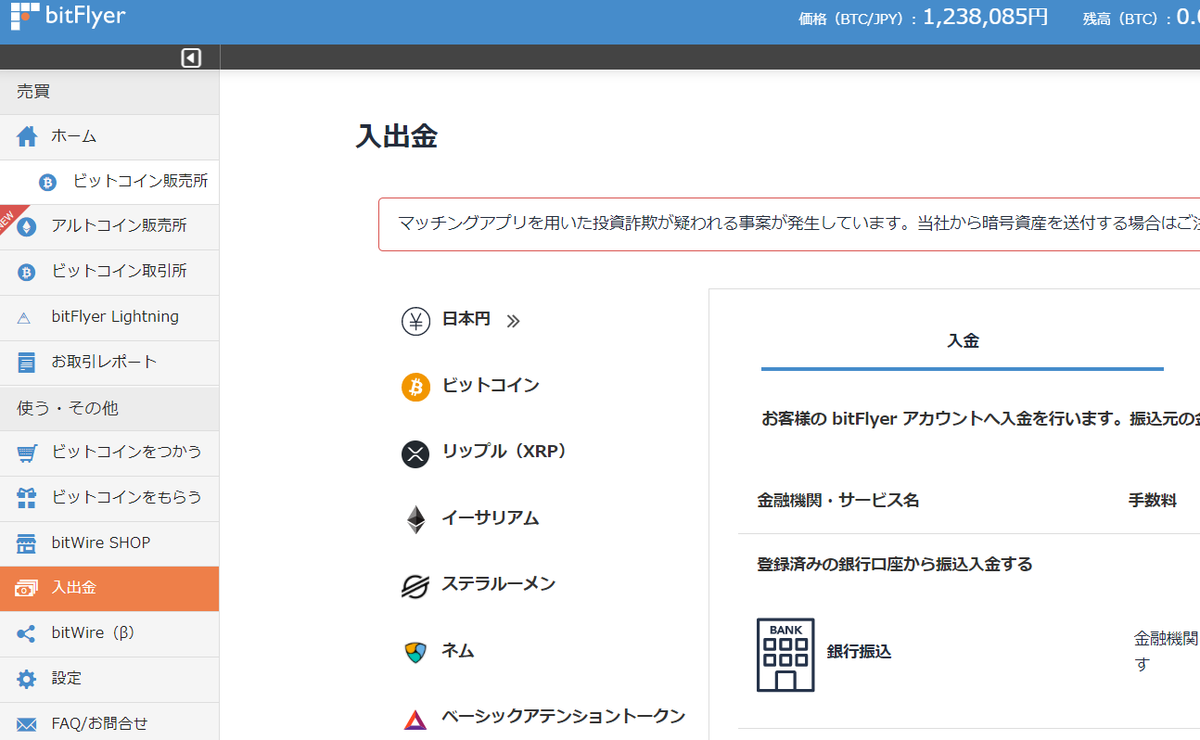1200x740 pixels.
Task: Click the Basic Attention Token icon
Action: click(x=415, y=719)
